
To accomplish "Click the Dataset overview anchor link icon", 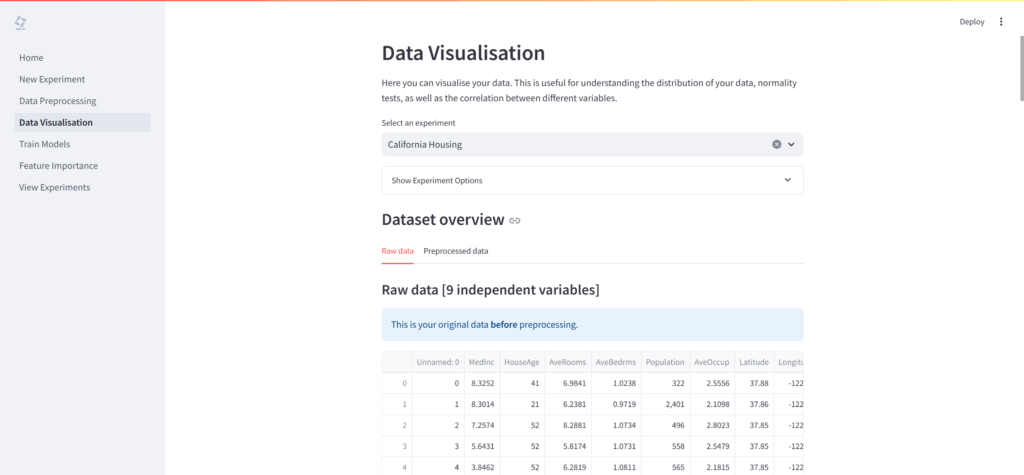I will point(515,220).
